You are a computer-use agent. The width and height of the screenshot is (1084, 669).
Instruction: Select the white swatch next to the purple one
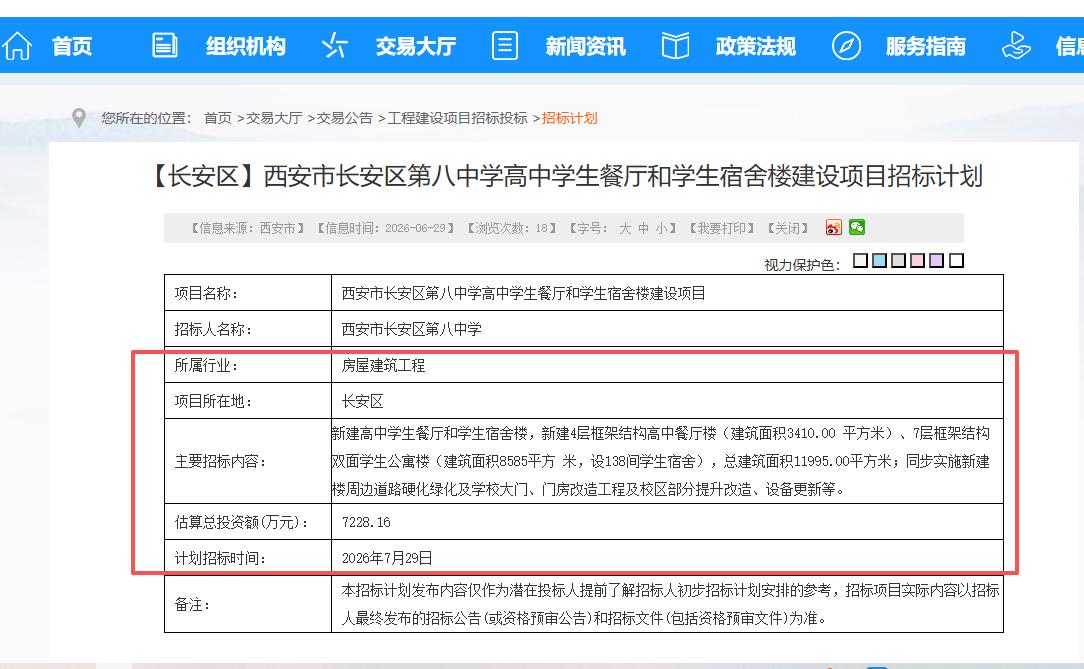[x=956, y=261]
